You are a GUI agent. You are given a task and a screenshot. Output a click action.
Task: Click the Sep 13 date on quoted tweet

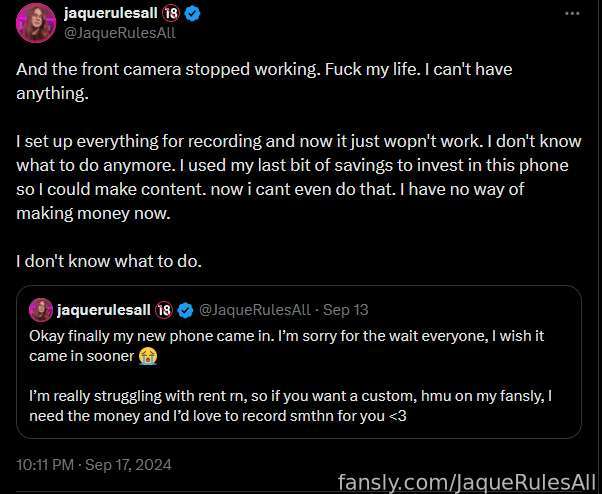tap(345, 310)
